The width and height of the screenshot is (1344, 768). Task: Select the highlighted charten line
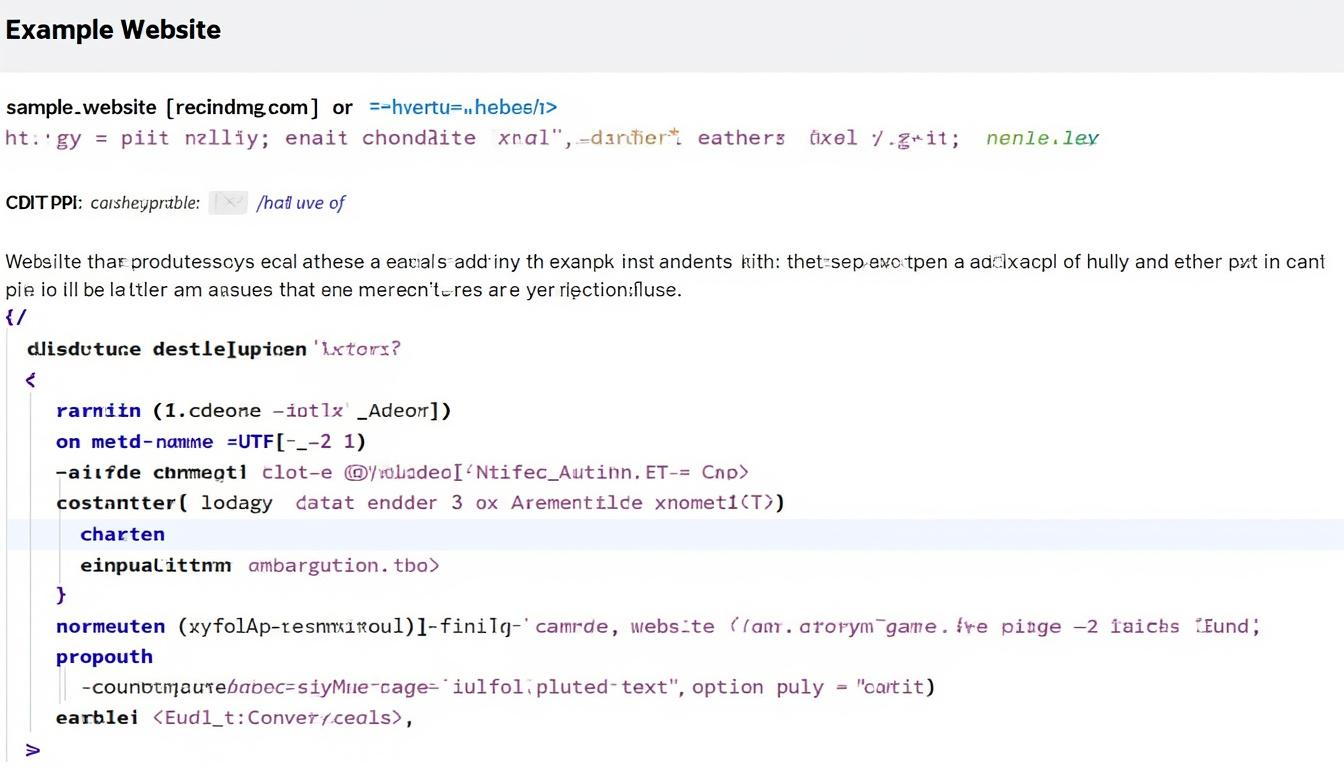675,534
